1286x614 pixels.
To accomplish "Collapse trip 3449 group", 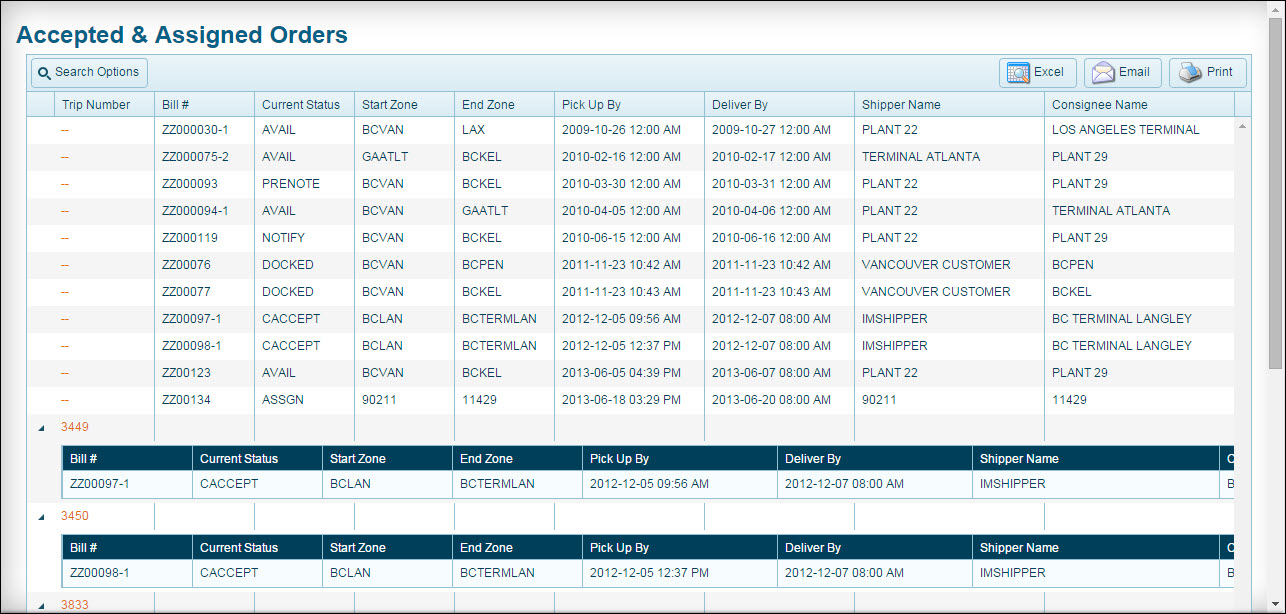I will tap(41, 428).
